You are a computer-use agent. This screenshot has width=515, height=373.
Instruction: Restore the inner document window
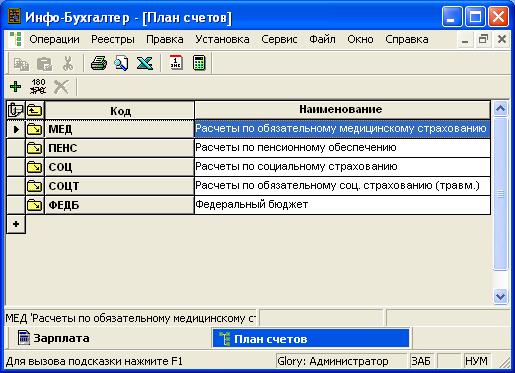tap(483, 40)
